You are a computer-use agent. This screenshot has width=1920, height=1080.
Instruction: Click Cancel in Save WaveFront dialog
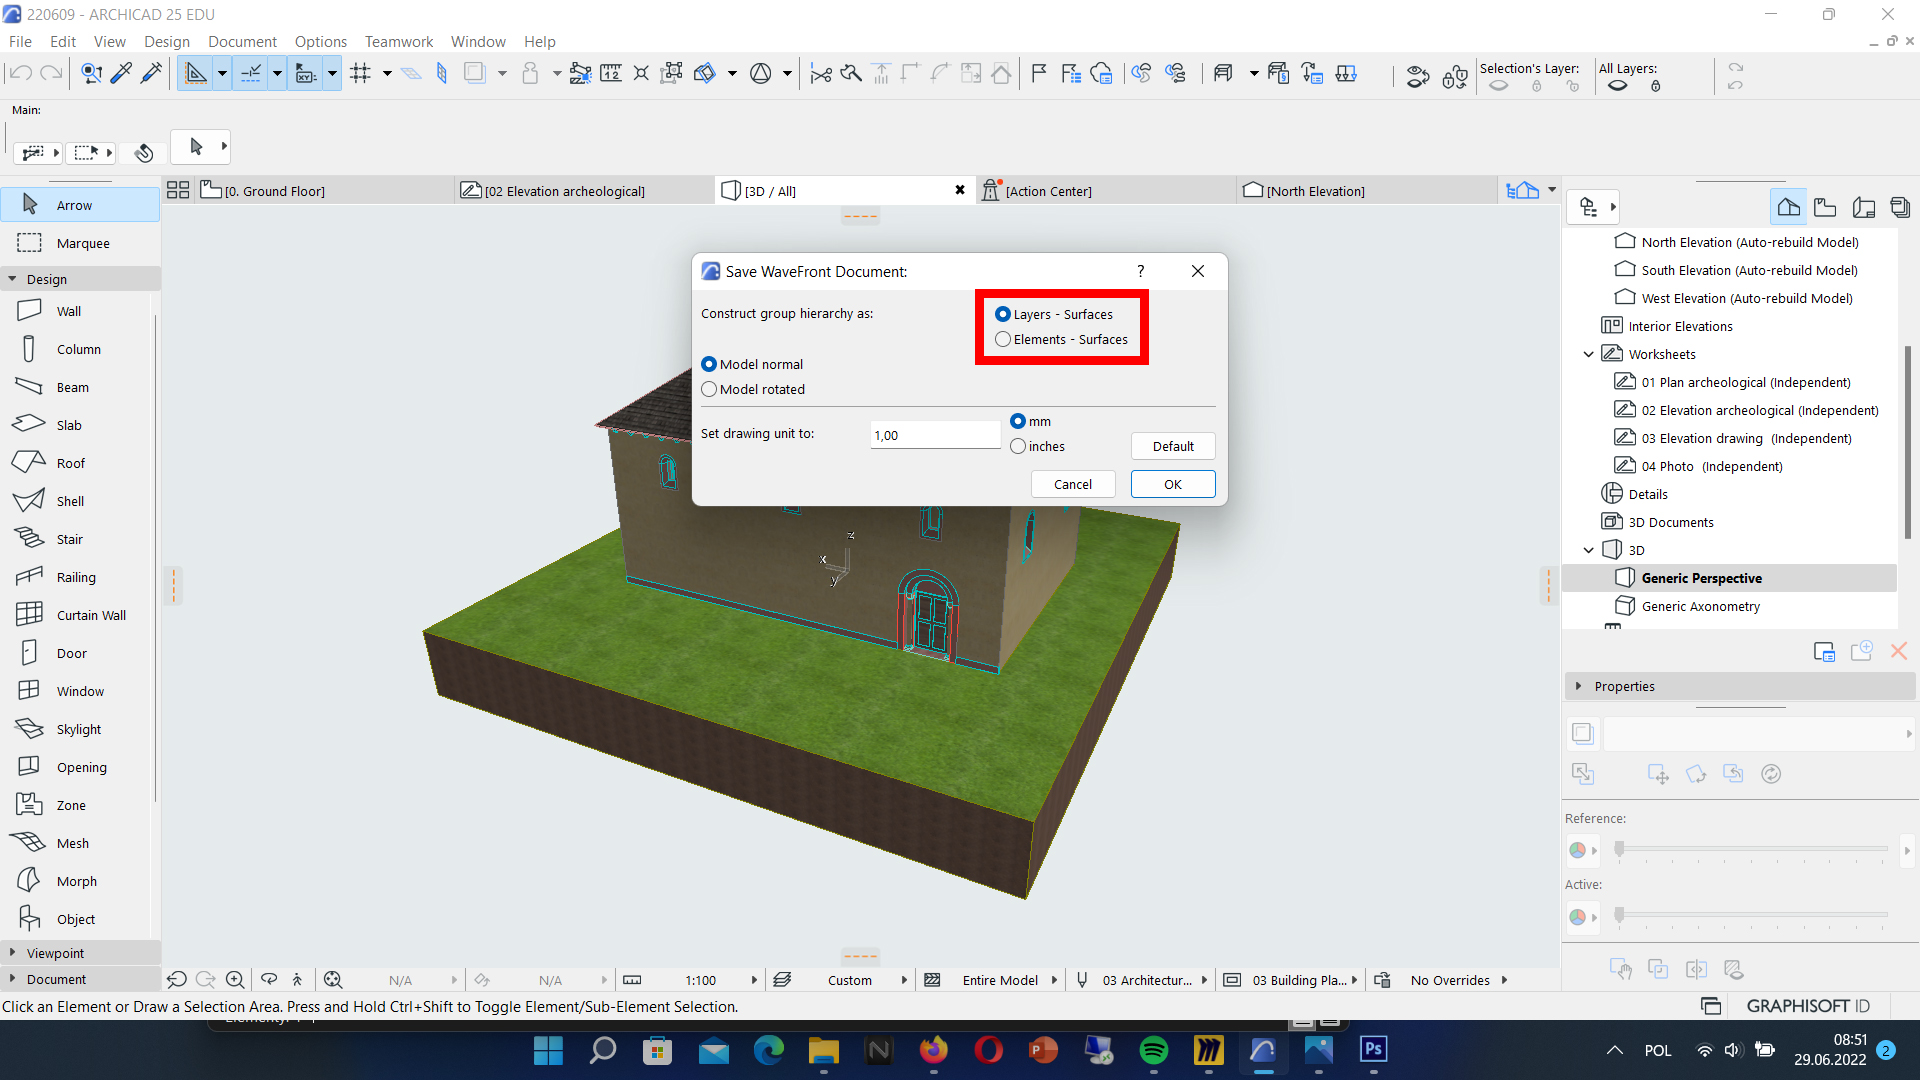tap(1073, 484)
